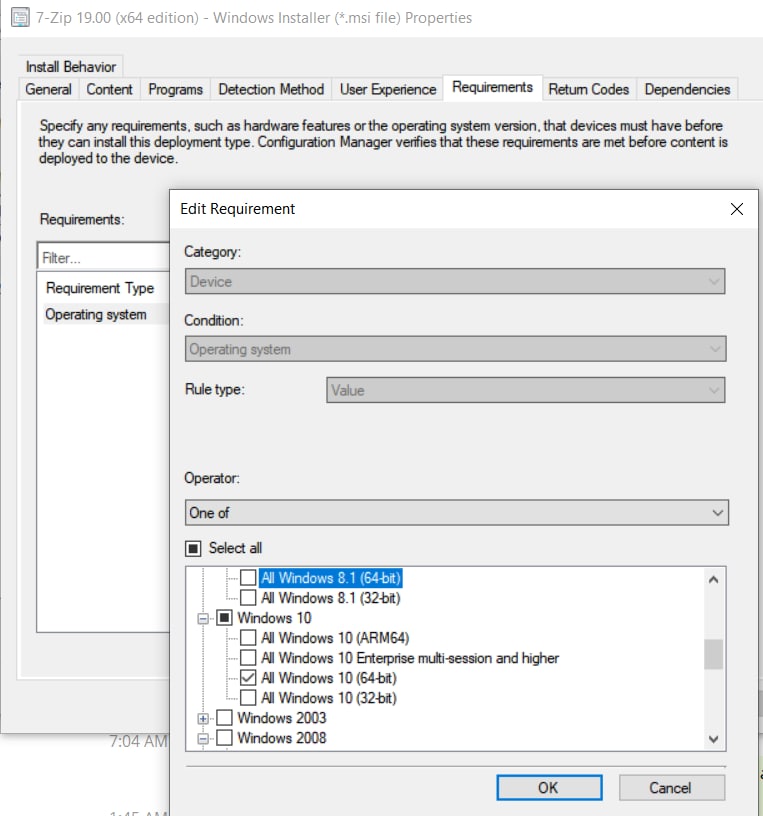Check the Windows 2008 checkbox
Viewport: 763px width, 816px height.
pos(224,737)
